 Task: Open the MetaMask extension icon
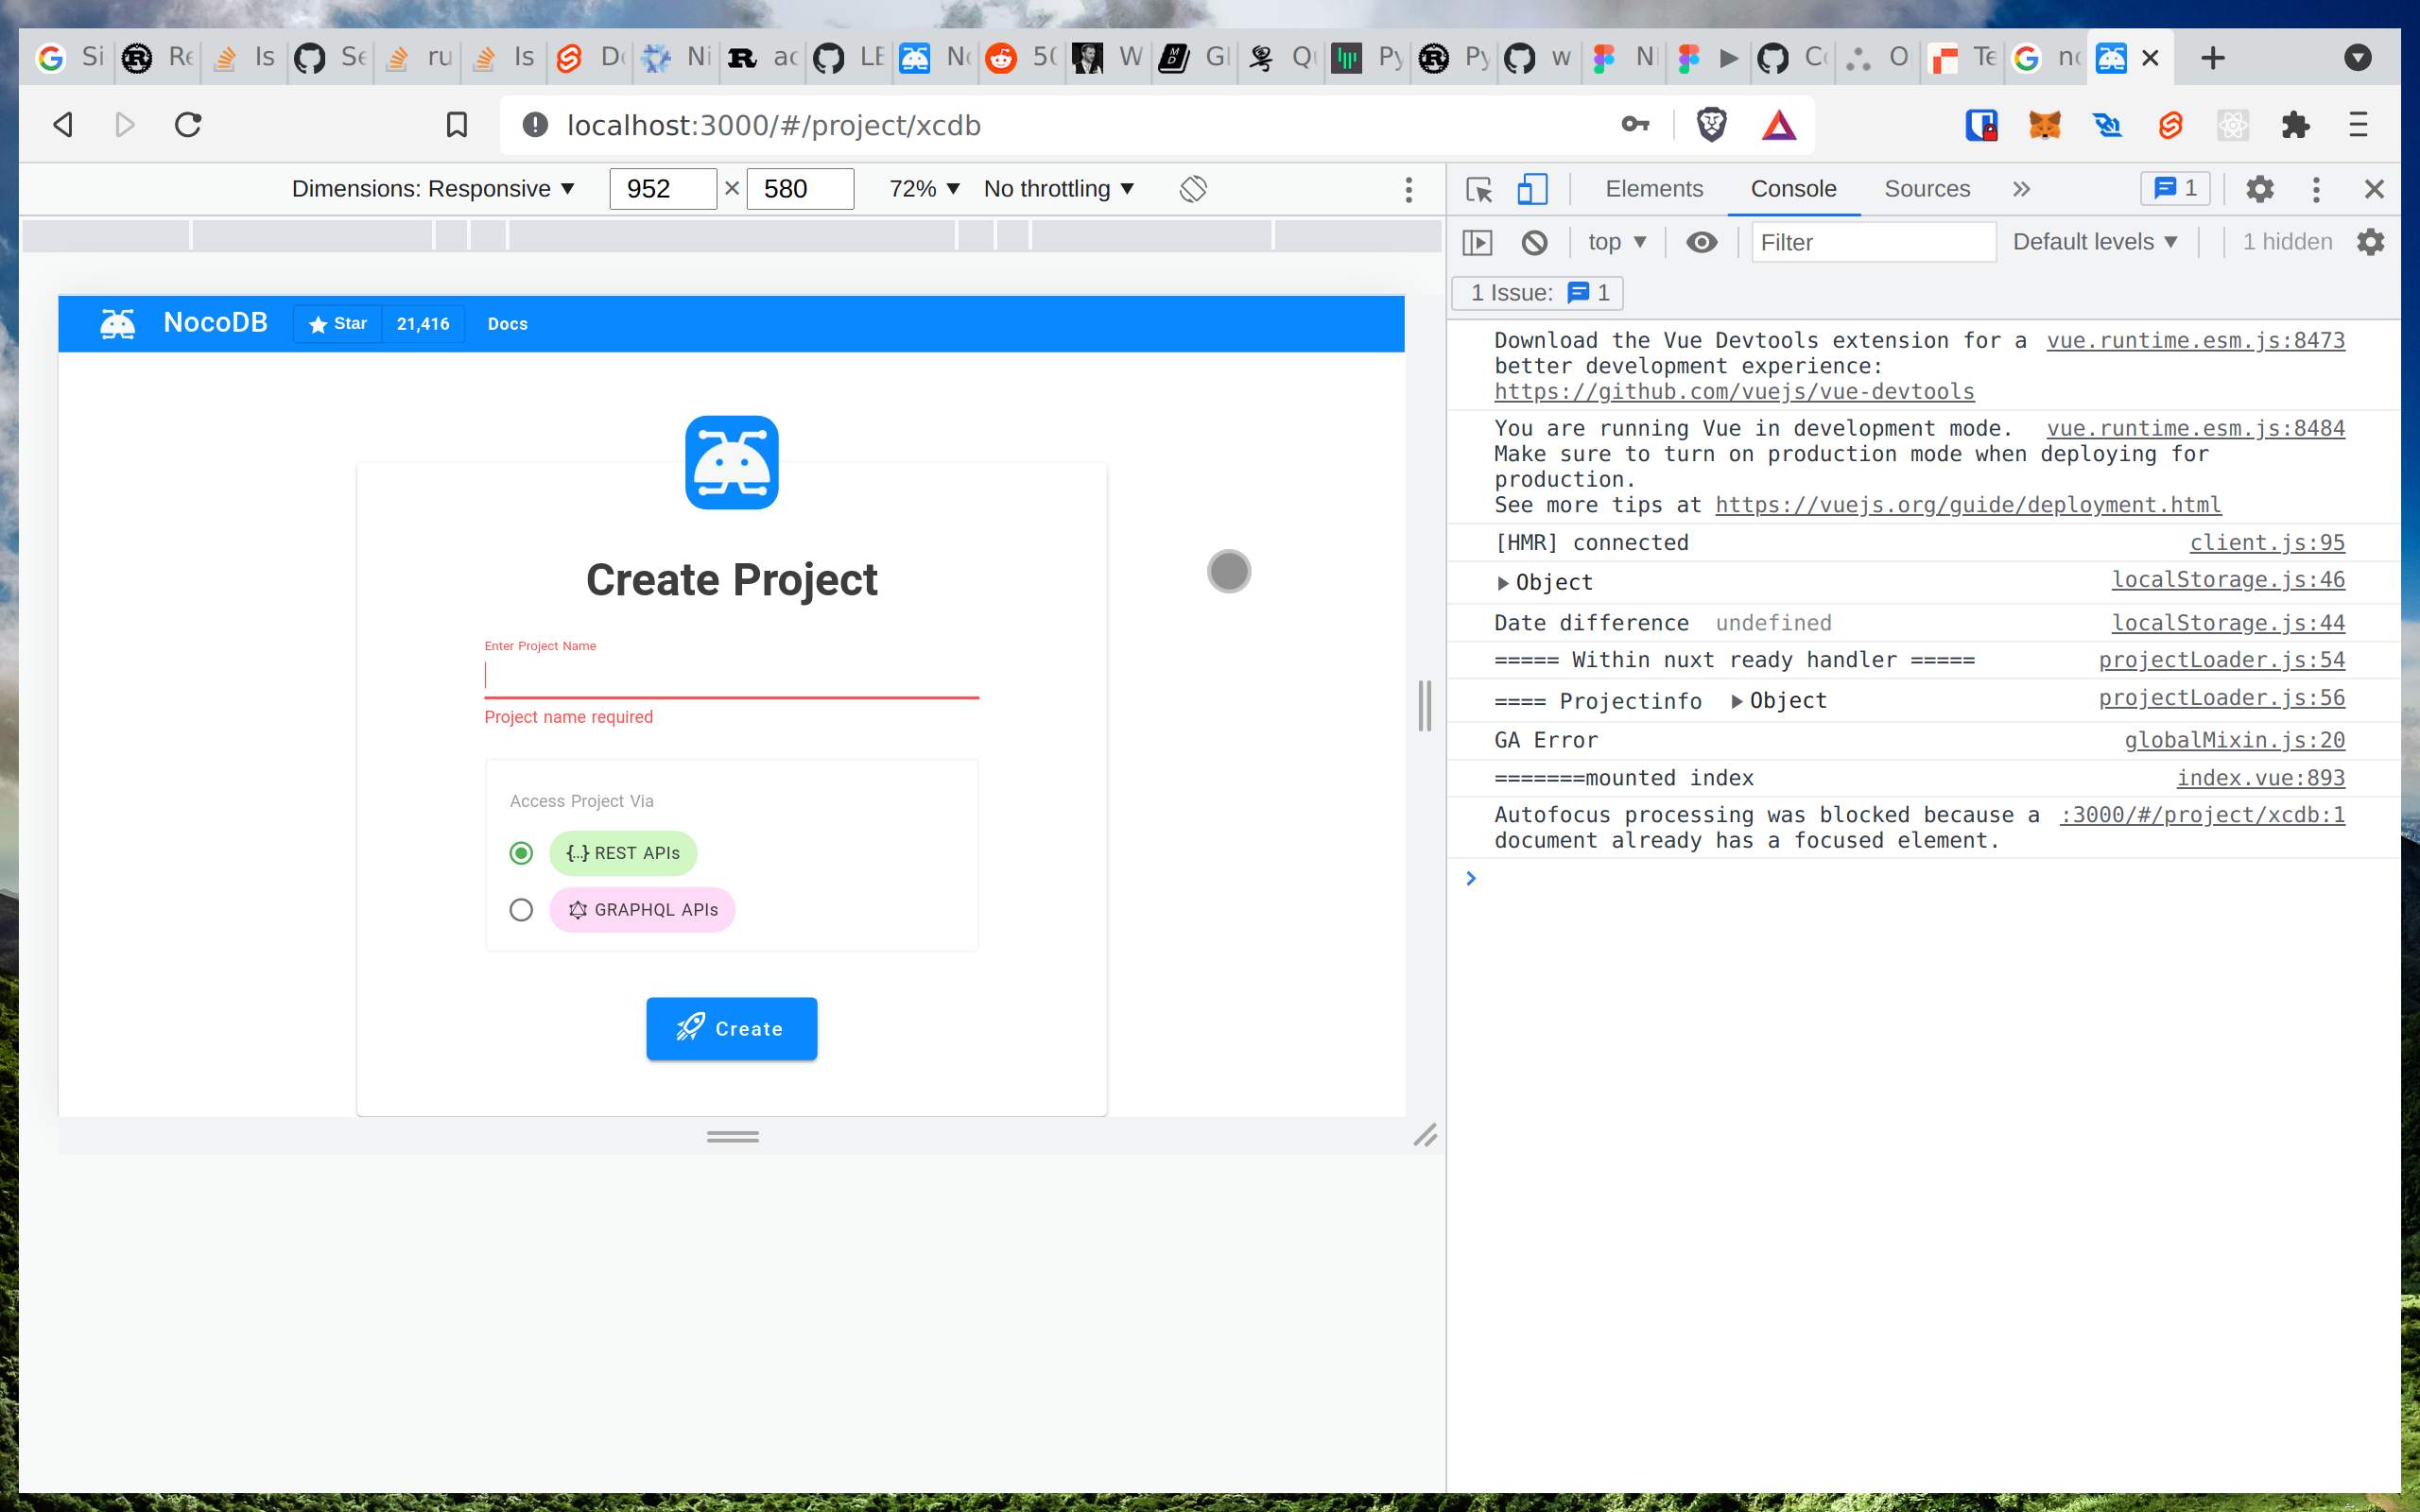[2045, 125]
